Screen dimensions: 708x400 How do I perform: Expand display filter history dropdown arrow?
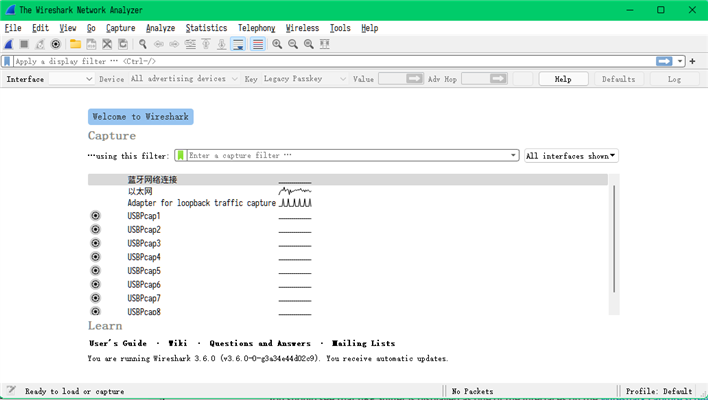(x=680, y=61)
